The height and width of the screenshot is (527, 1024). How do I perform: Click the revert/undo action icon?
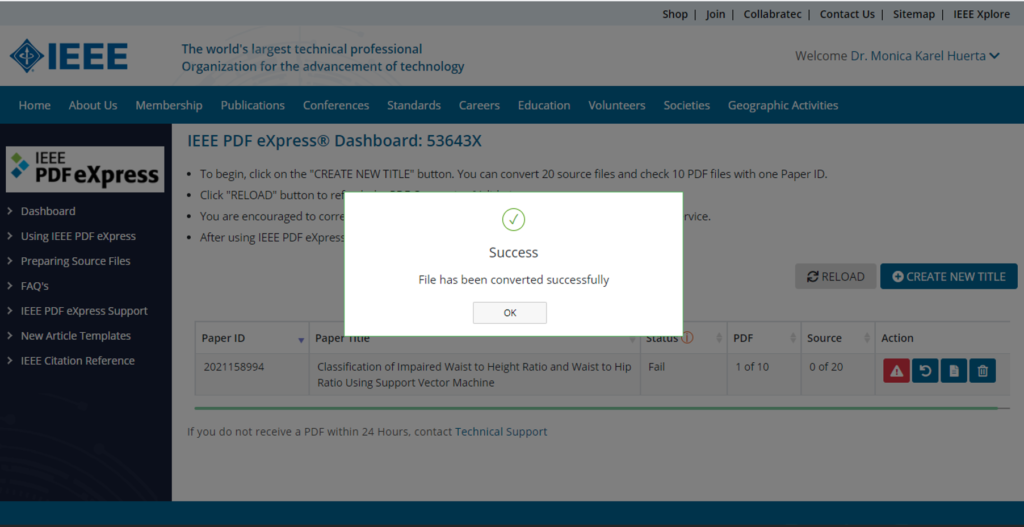[925, 371]
